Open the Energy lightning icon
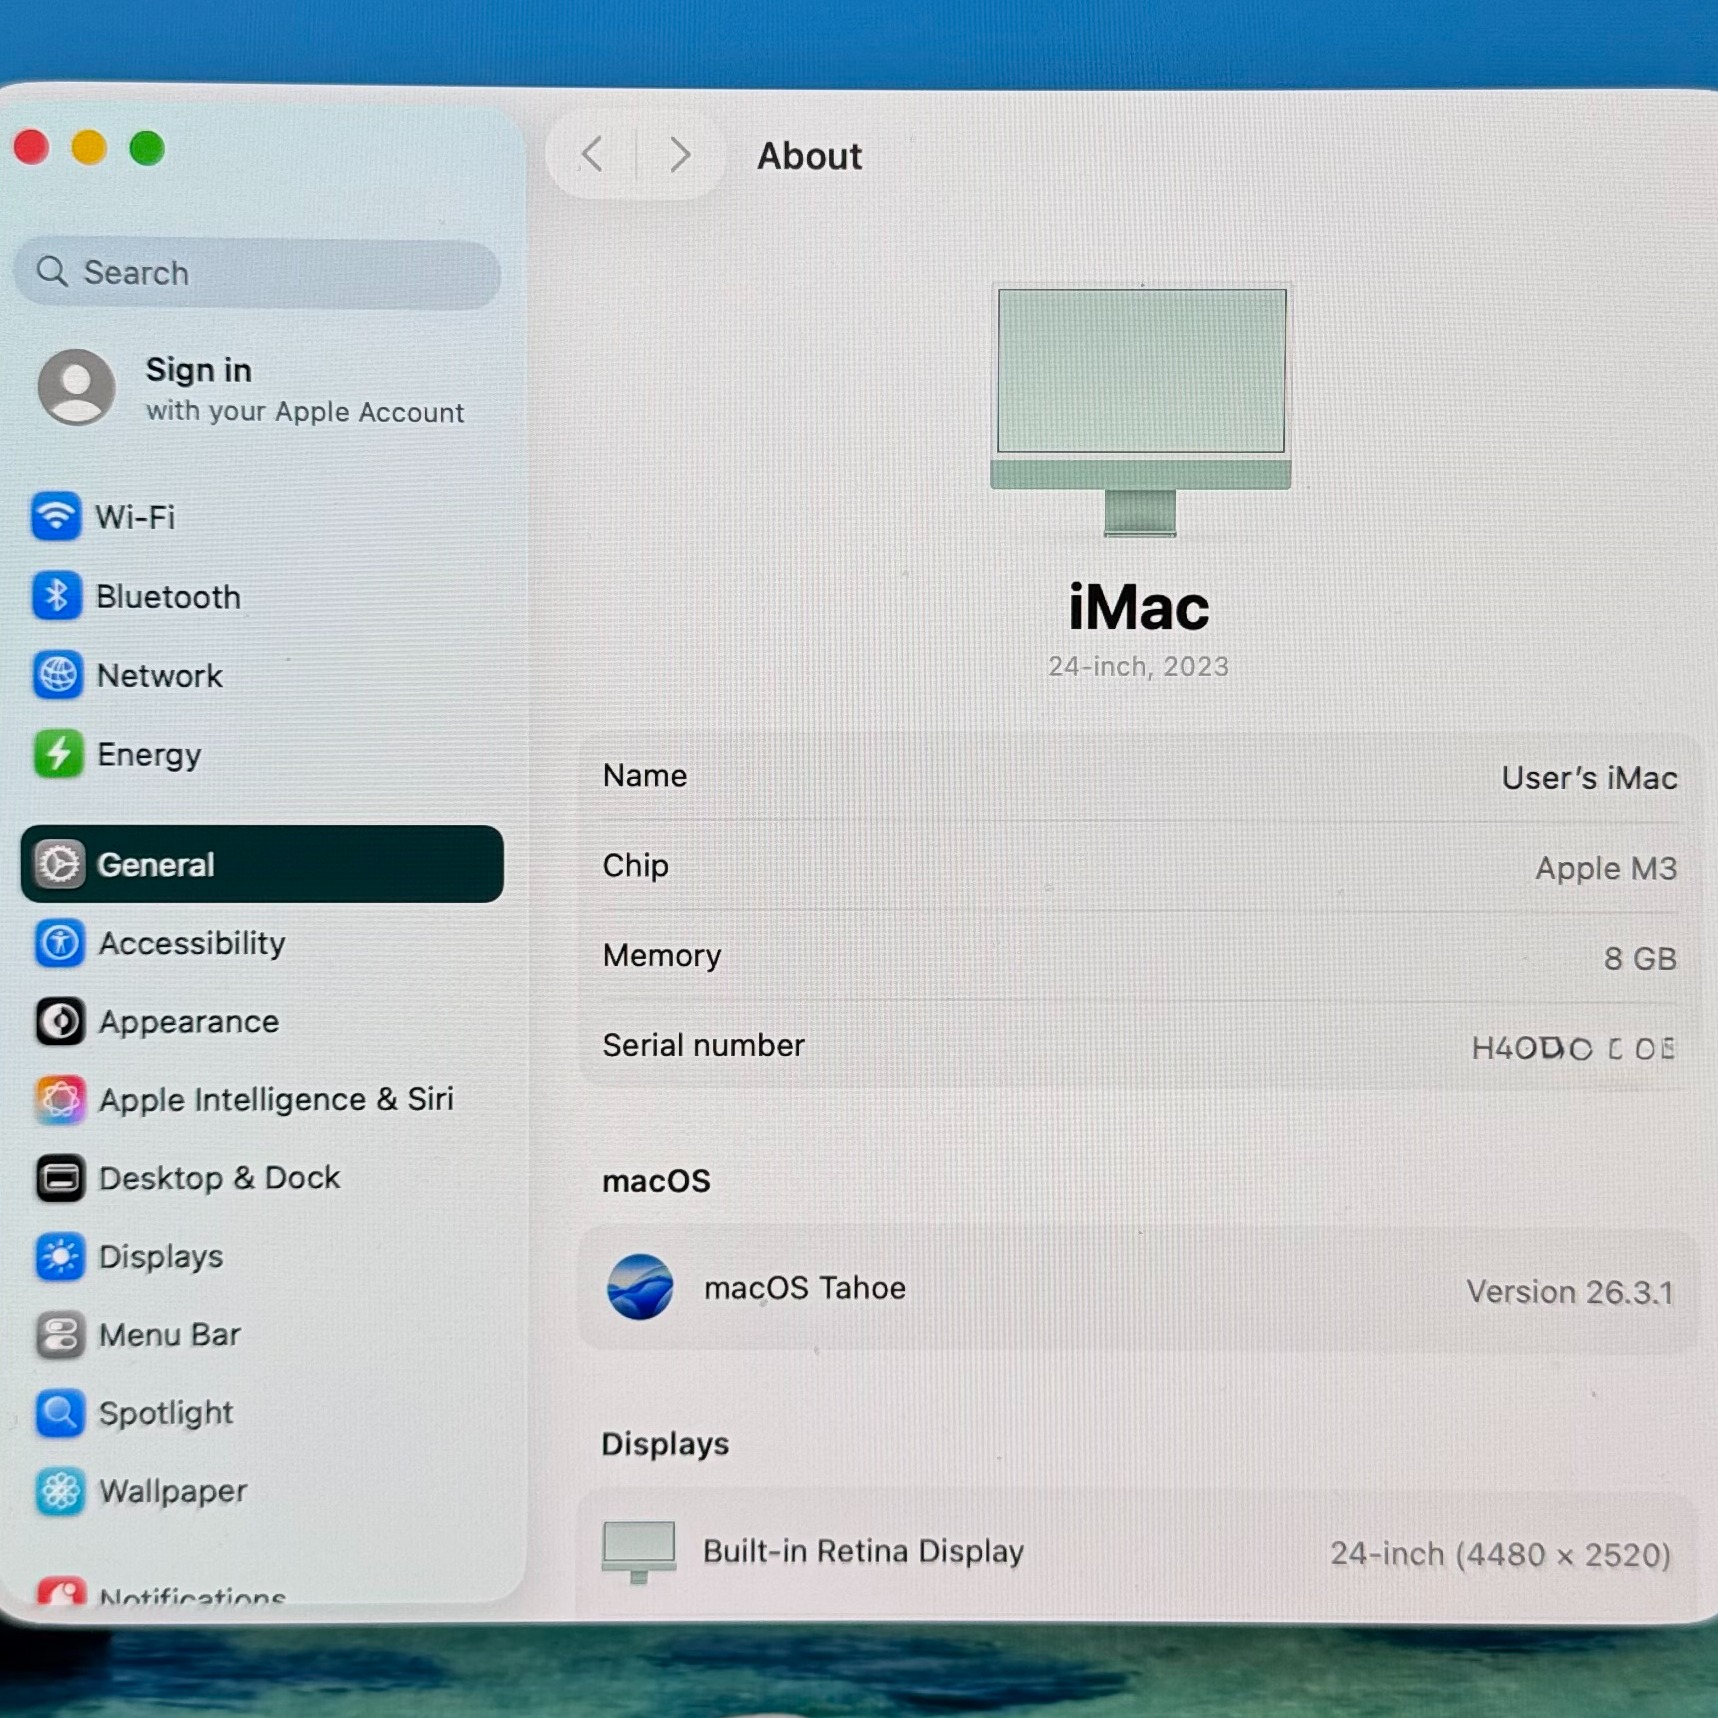This screenshot has height=1718, width=1718. point(58,754)
